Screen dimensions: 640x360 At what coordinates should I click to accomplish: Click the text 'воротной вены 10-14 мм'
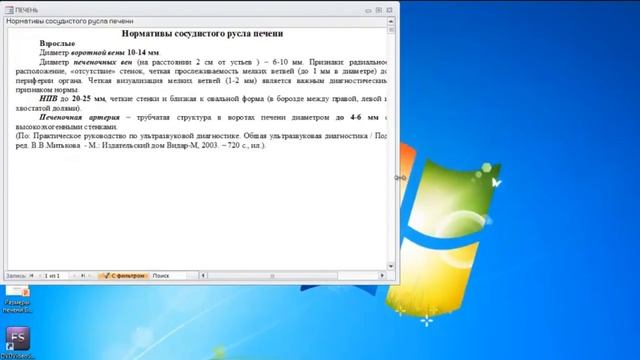pos(115,53)
